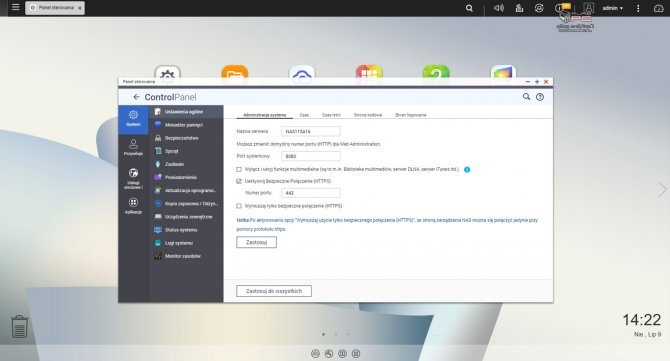Open Control Panel help question icon
670x361 pixels.
[x=540, y=97]
